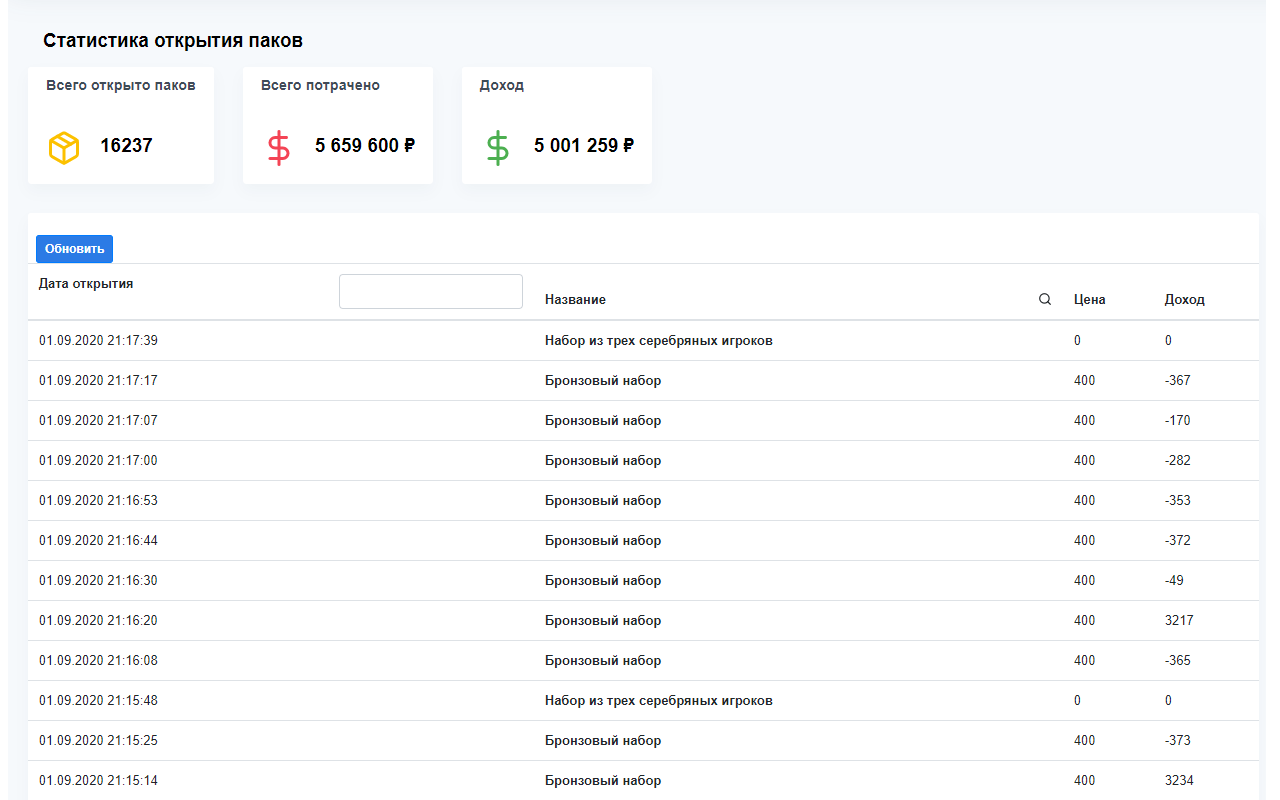Select date 01.09.2020 21:15:14
Screen dimensions: 1280x800
pos(98,780)
